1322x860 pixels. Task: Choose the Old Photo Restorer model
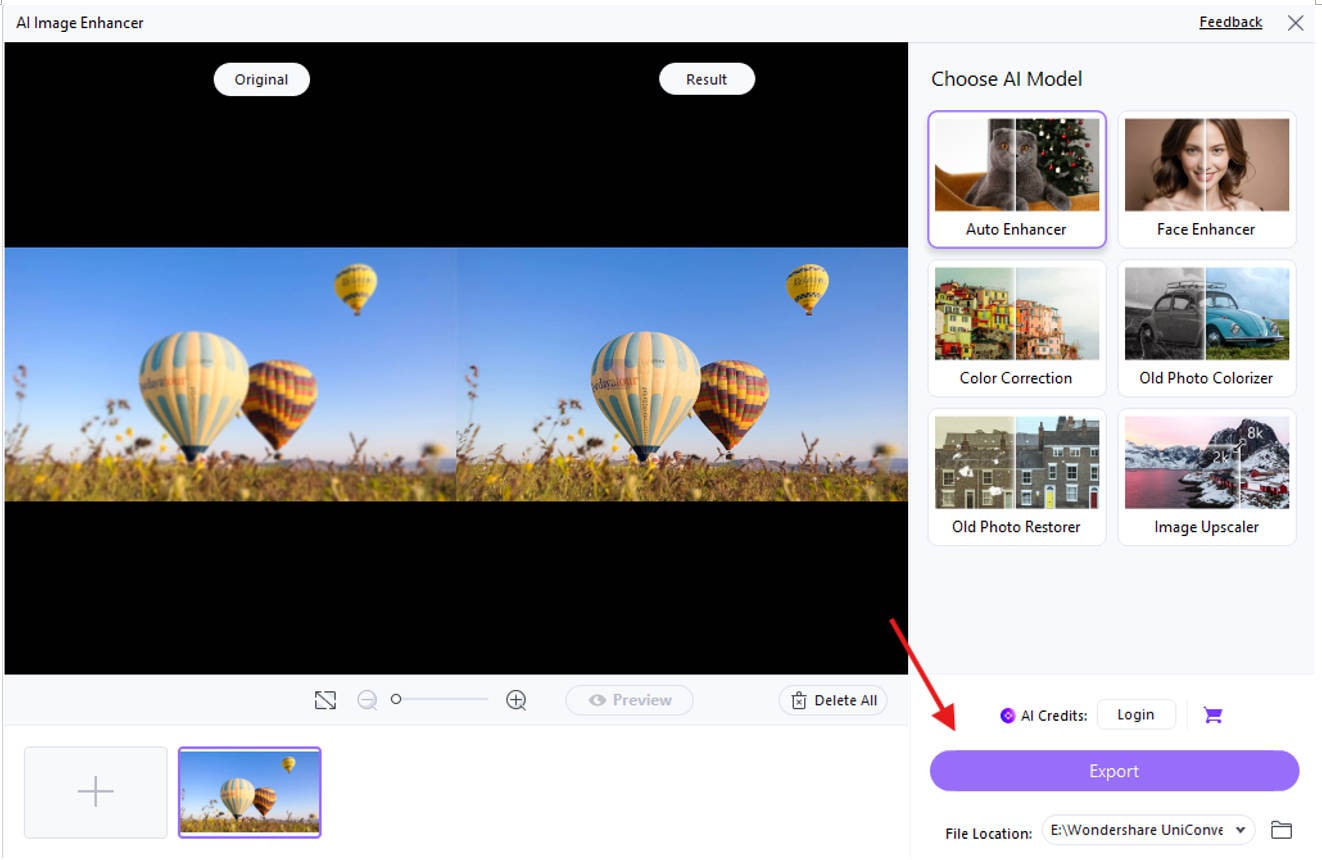point(1017,477)
